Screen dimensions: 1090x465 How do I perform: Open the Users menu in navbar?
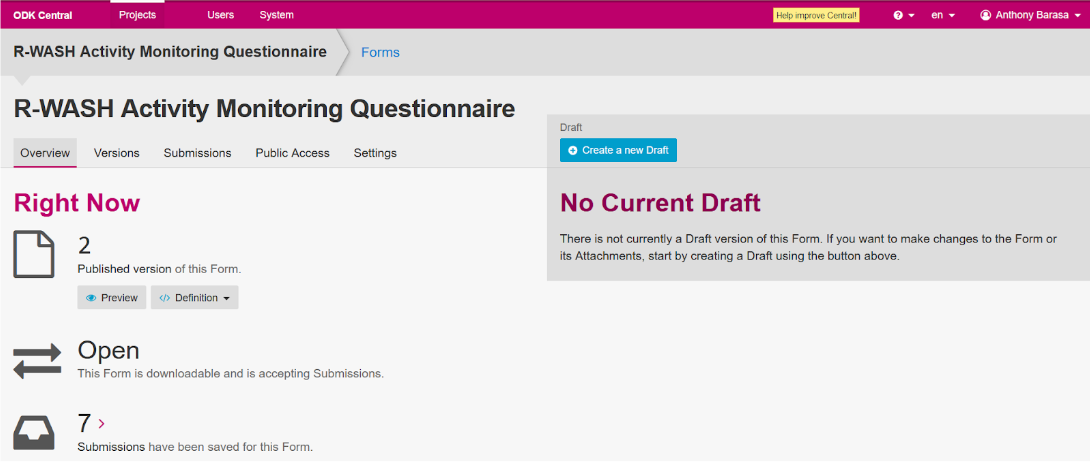(220, 15)
